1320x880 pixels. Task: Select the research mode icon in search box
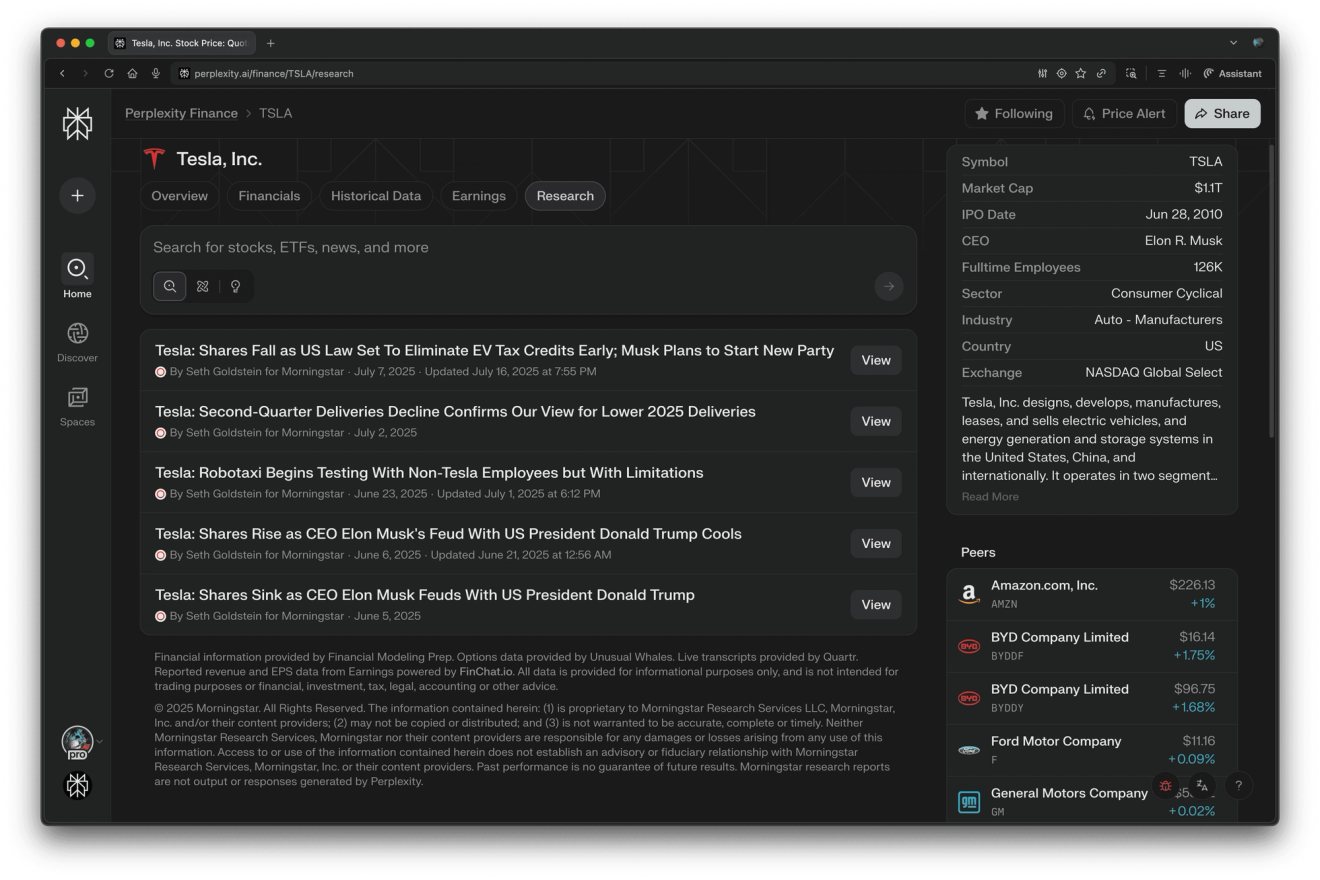[x=203, y=286]
